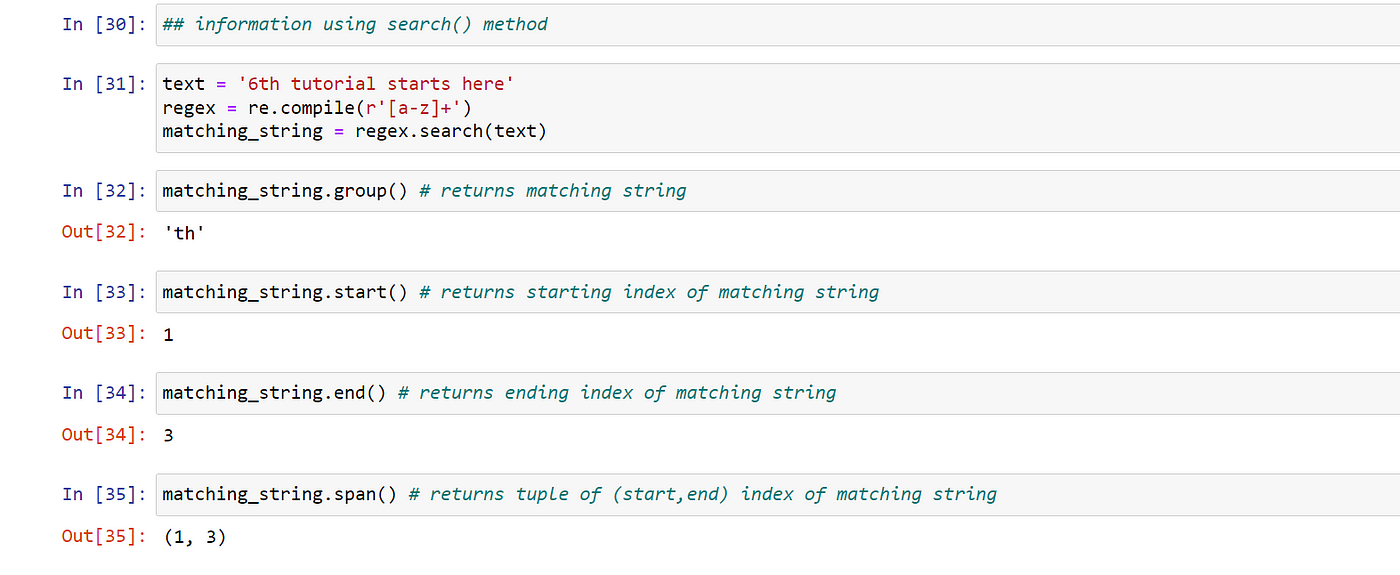Select the matching_string.end() code cell
Screen dimensions: 1400x575
tap(778, 393)
